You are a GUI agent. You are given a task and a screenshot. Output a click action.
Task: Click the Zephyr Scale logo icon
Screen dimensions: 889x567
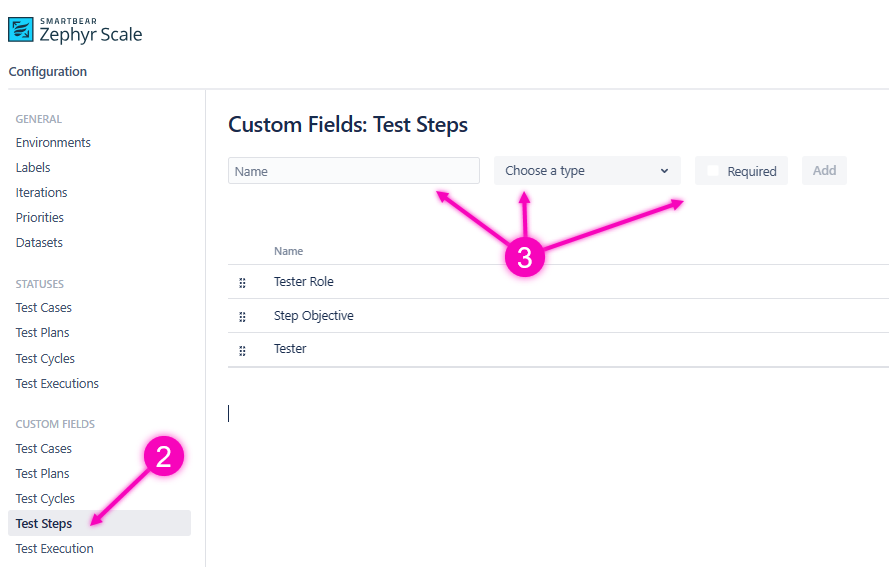21,29
